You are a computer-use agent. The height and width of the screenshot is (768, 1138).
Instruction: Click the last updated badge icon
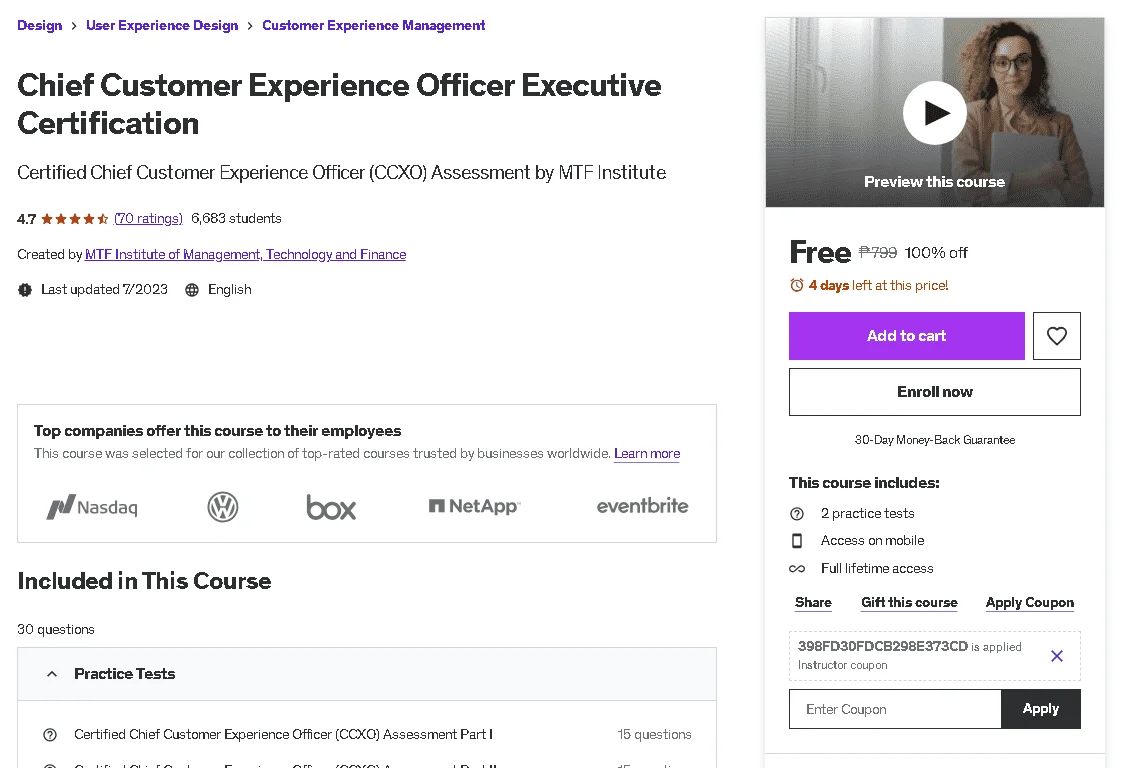[25, 290]
